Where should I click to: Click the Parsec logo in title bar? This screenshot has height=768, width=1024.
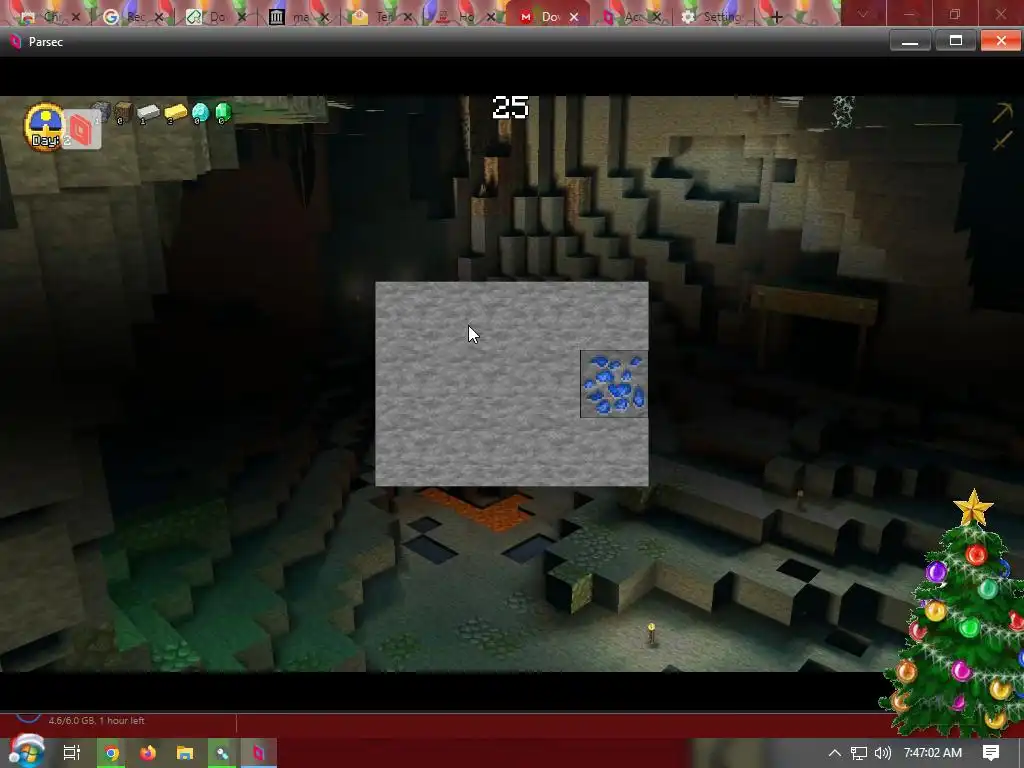pyautogui.click(x=16, y=42)
